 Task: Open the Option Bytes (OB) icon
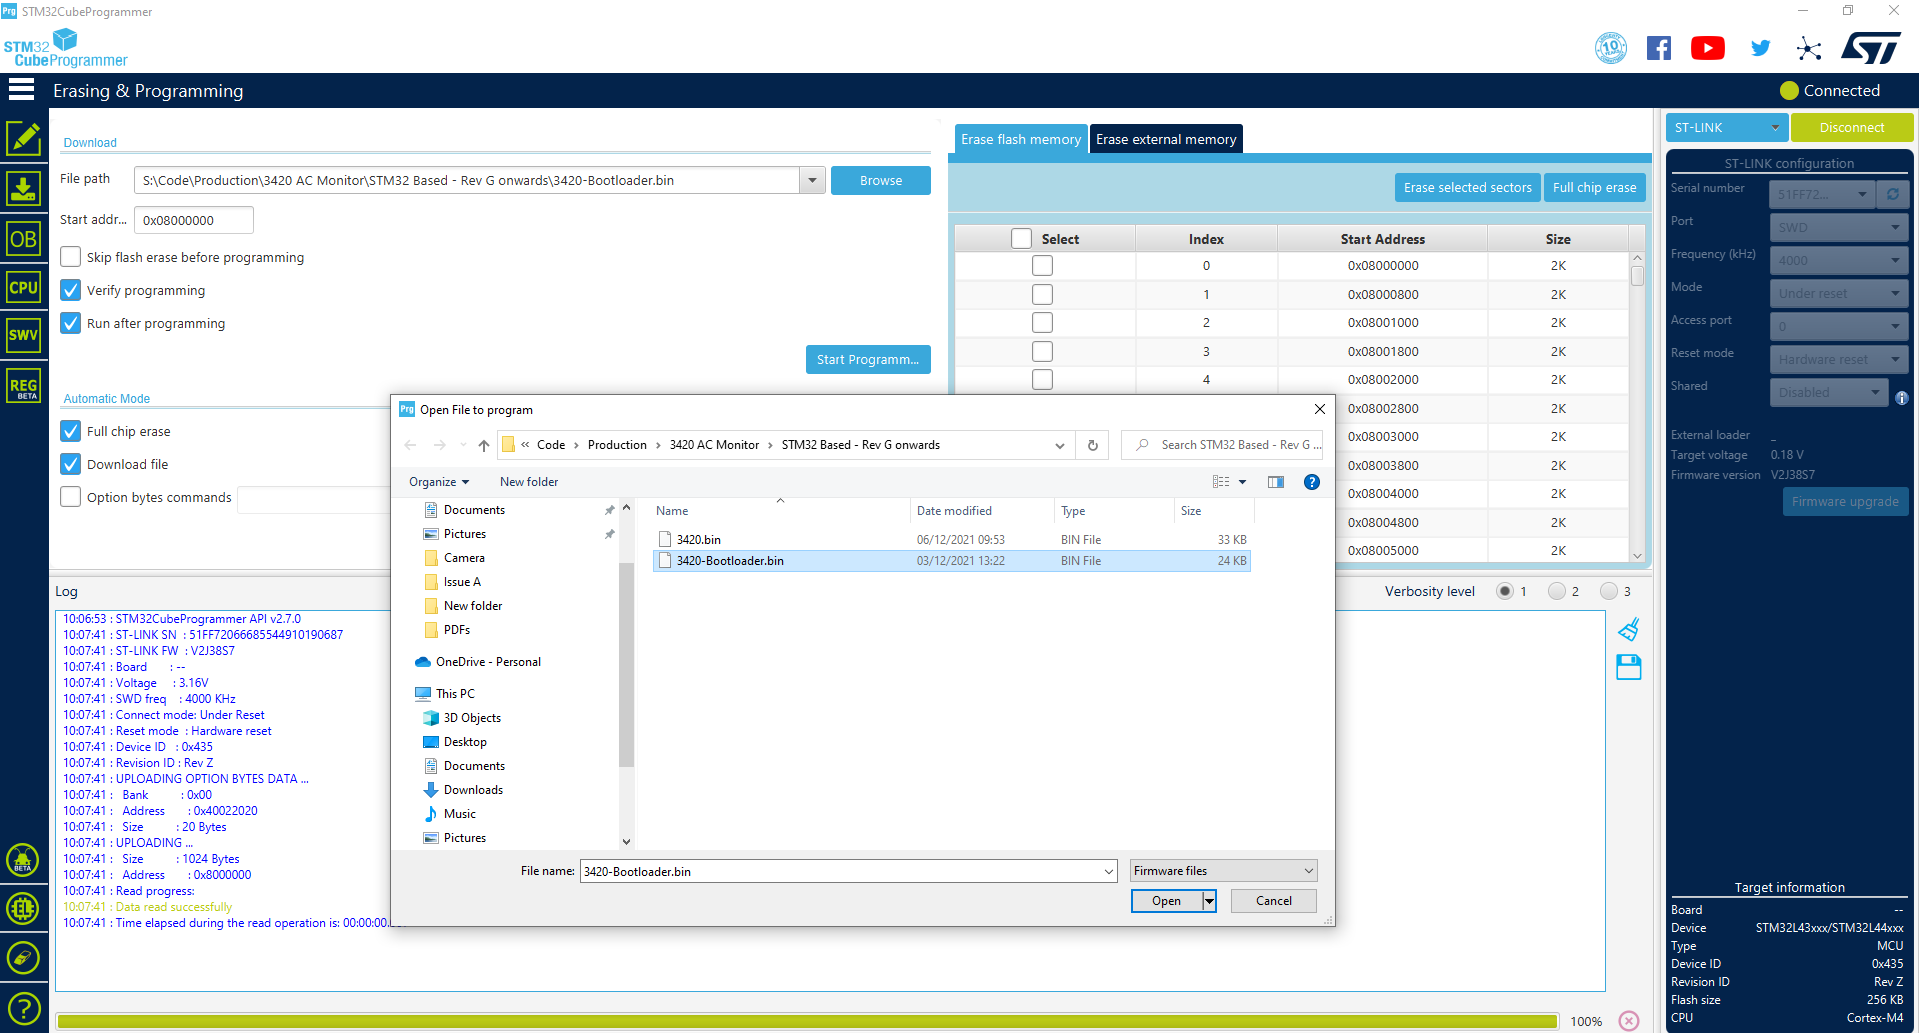point(23,239)
